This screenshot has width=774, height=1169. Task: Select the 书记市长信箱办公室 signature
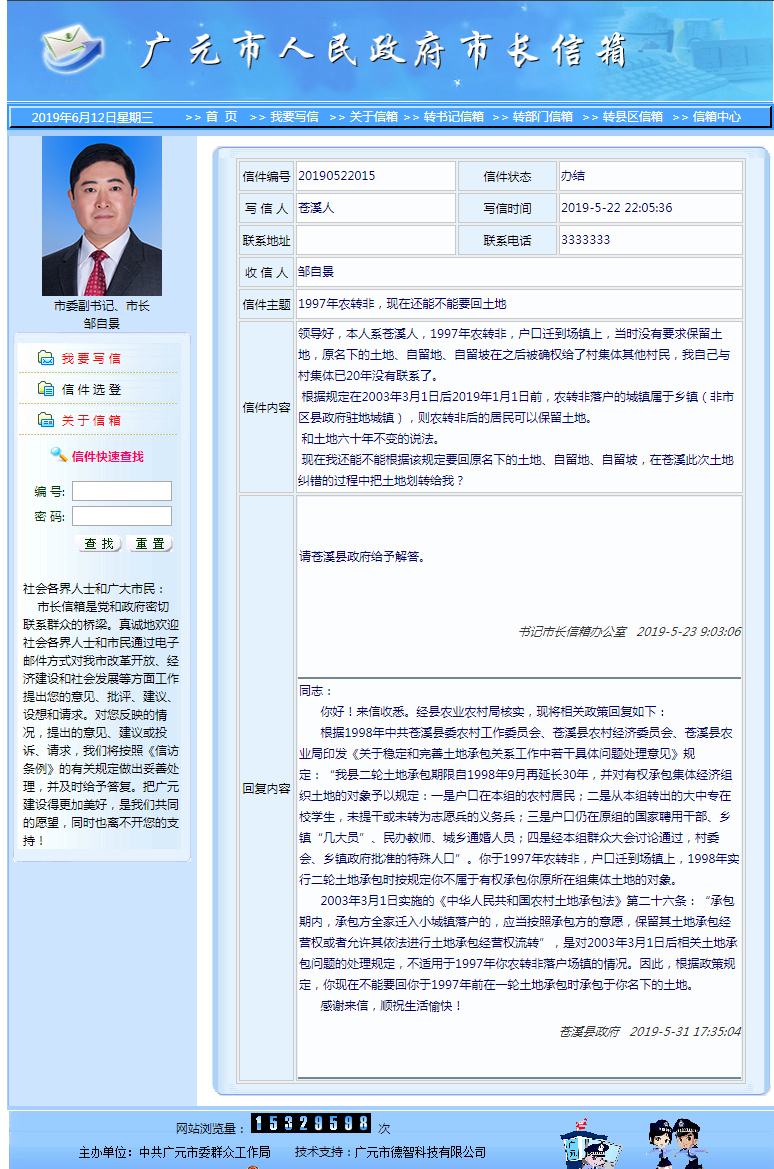point(573,631)
